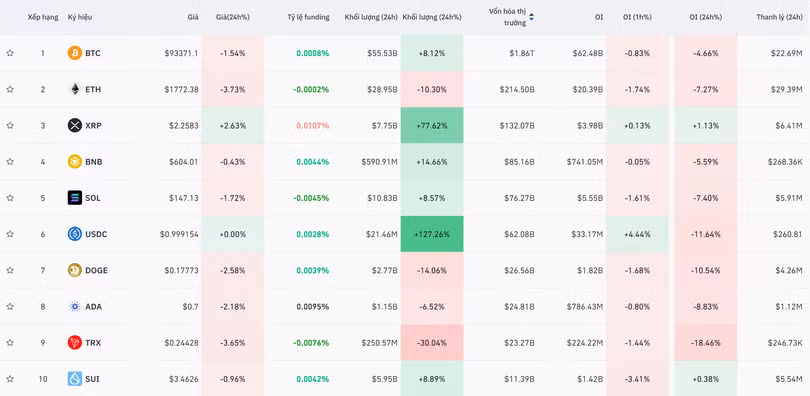Click the BTC price $93371.1
Screen dimensions: 810x396
181,53
